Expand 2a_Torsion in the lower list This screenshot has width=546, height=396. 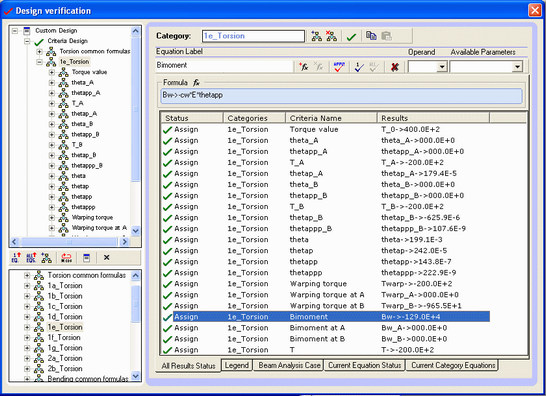coord(27,358)
